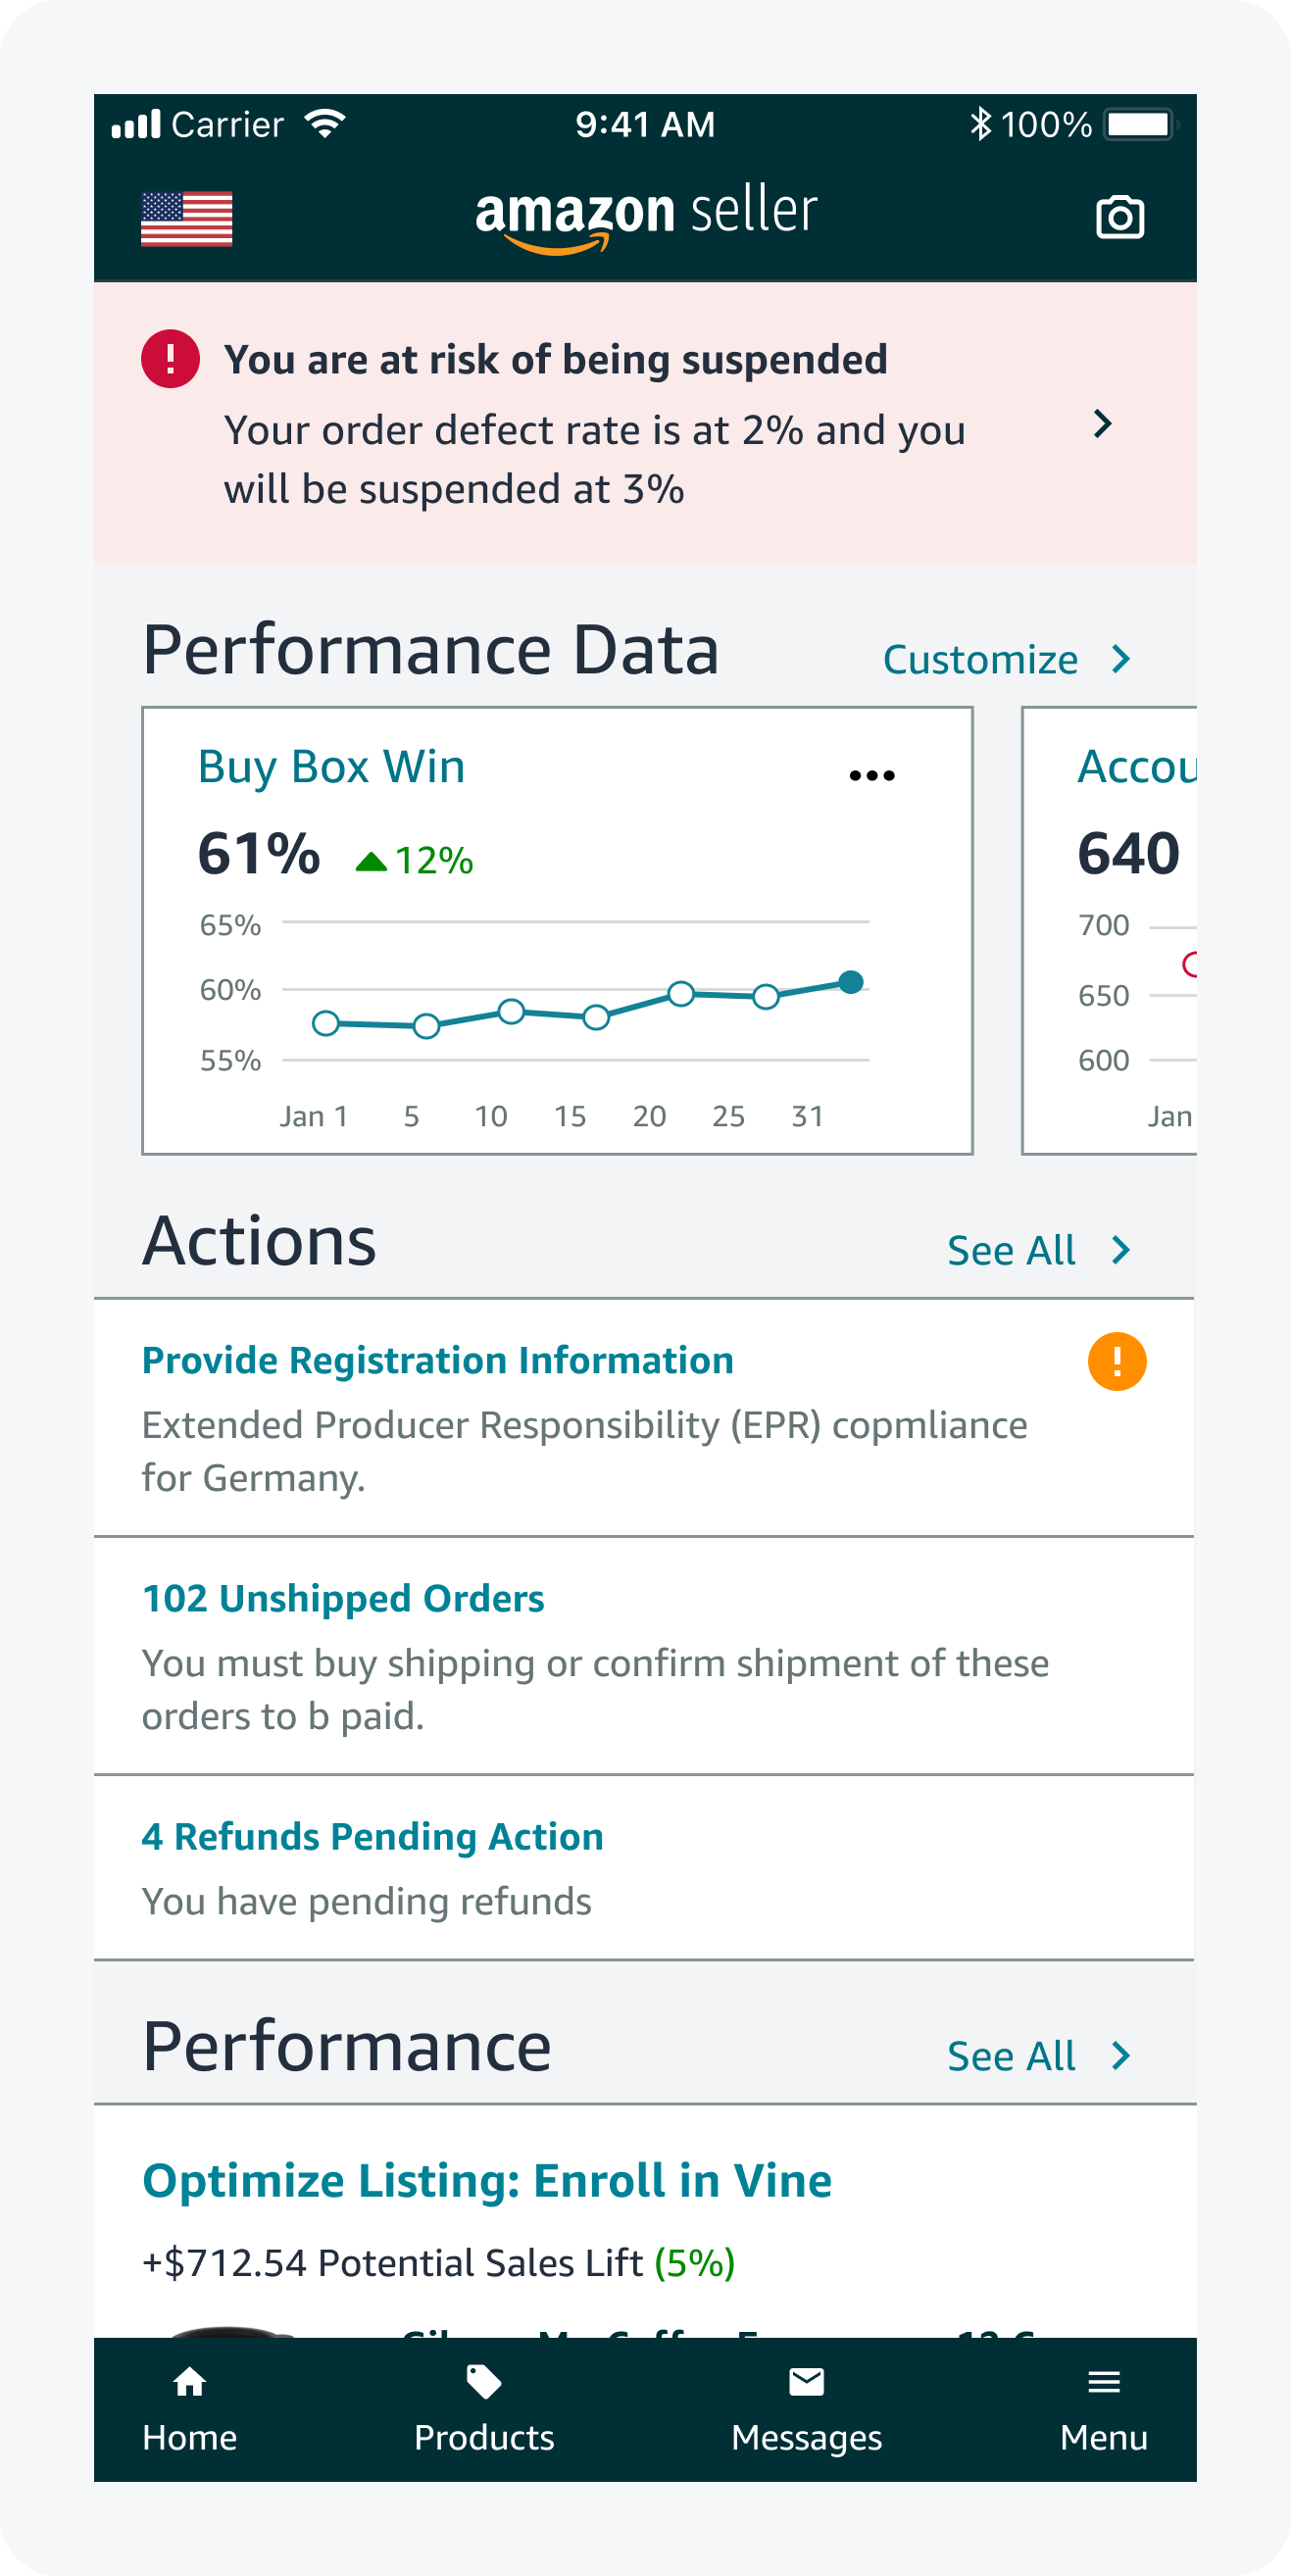See All in the Performance section
The image size is (1291, 2576).
pos(1037,2056)
